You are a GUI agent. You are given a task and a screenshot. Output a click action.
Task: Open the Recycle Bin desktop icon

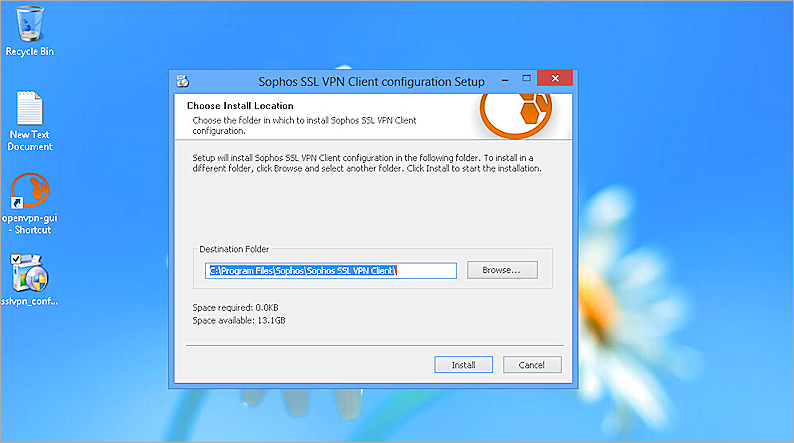(x=29, y=31)
